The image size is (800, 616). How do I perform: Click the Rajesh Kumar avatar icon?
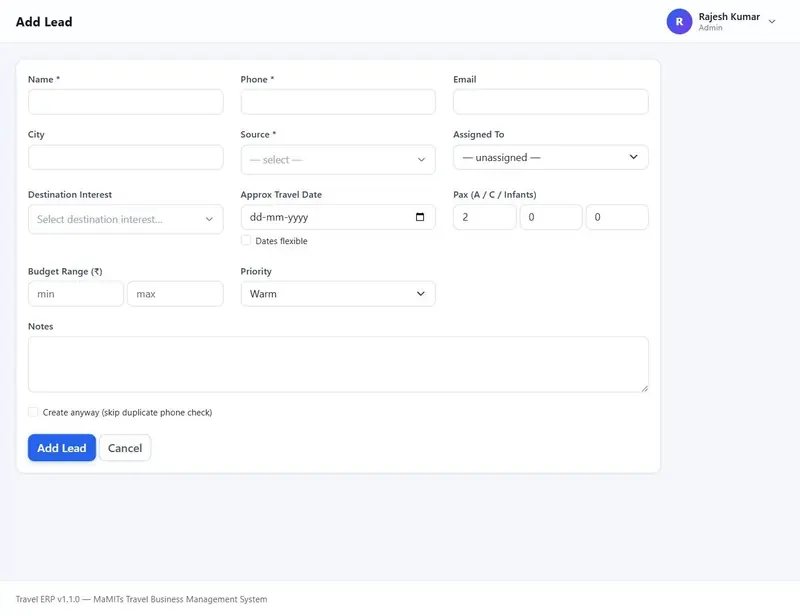coord(679,21)
